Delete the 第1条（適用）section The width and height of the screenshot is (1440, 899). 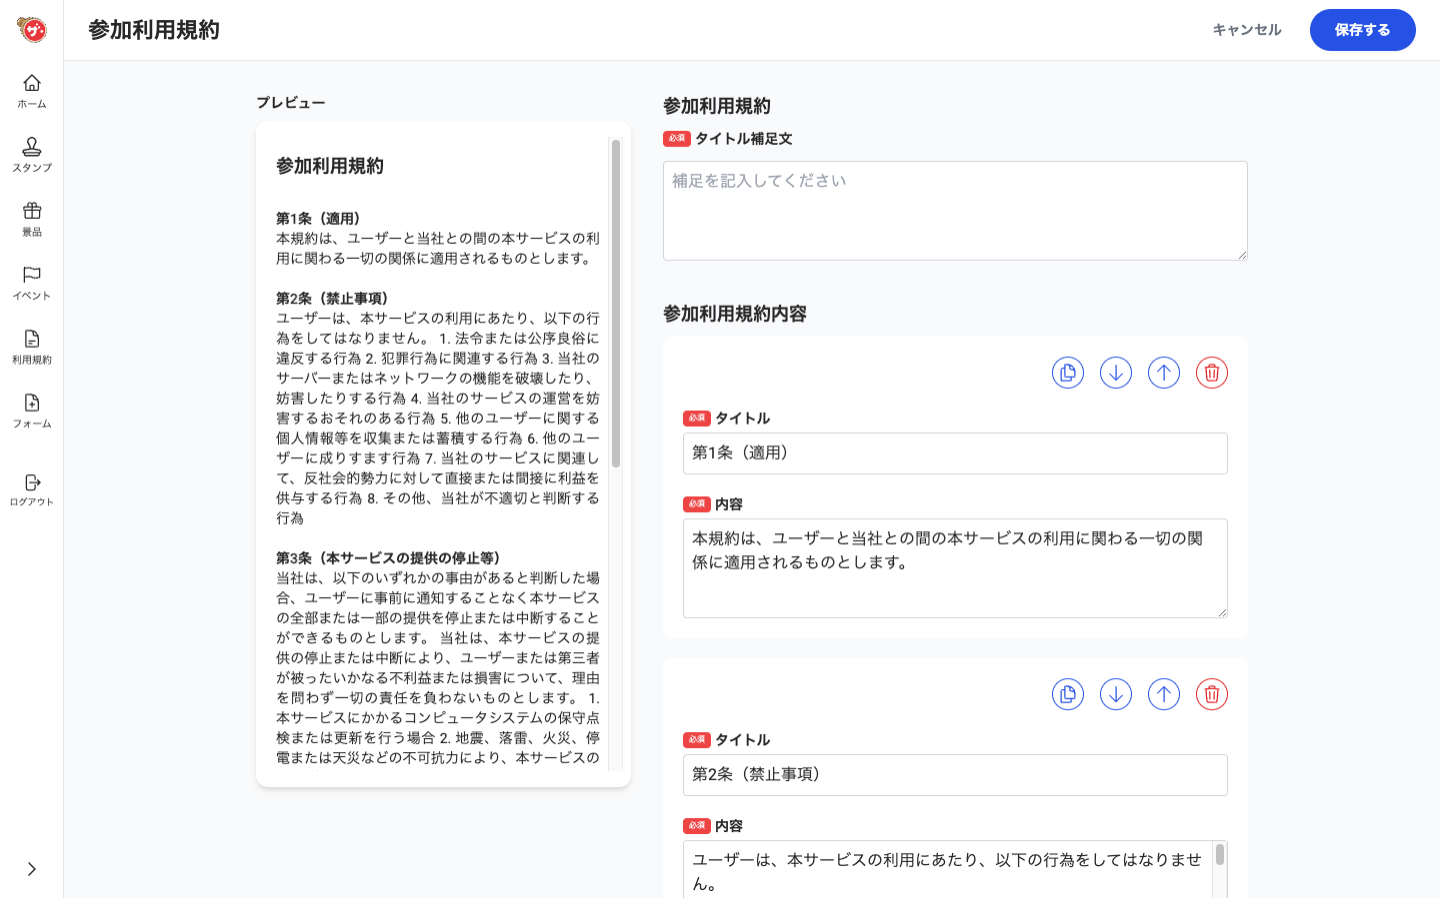1211,372
